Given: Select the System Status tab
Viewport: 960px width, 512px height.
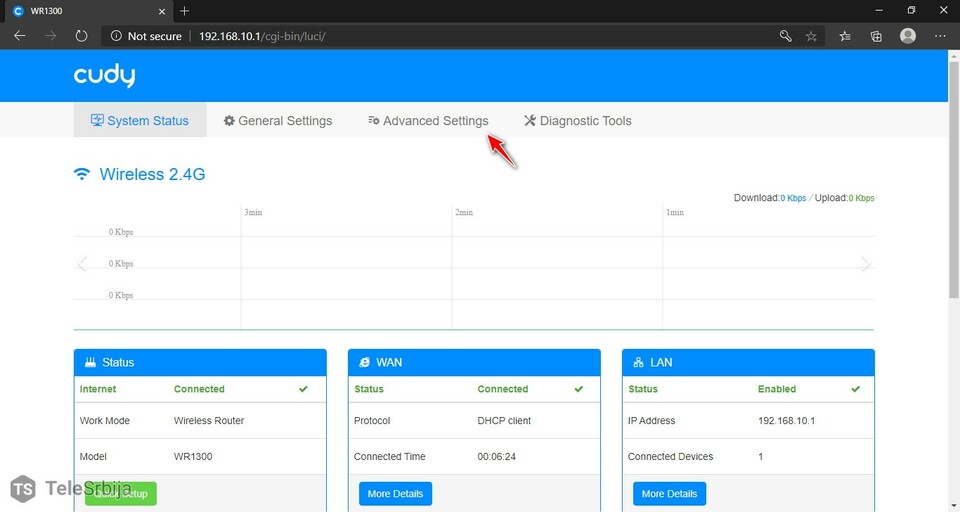Looking at the screenshot, I should pyautogui.click(x=140, y=121).
